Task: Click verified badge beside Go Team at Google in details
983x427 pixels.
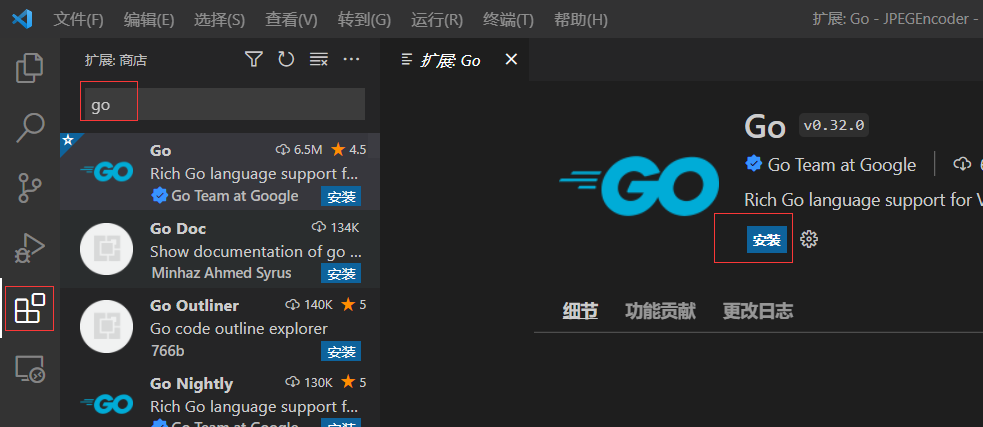Action: [x=753, y=165]
